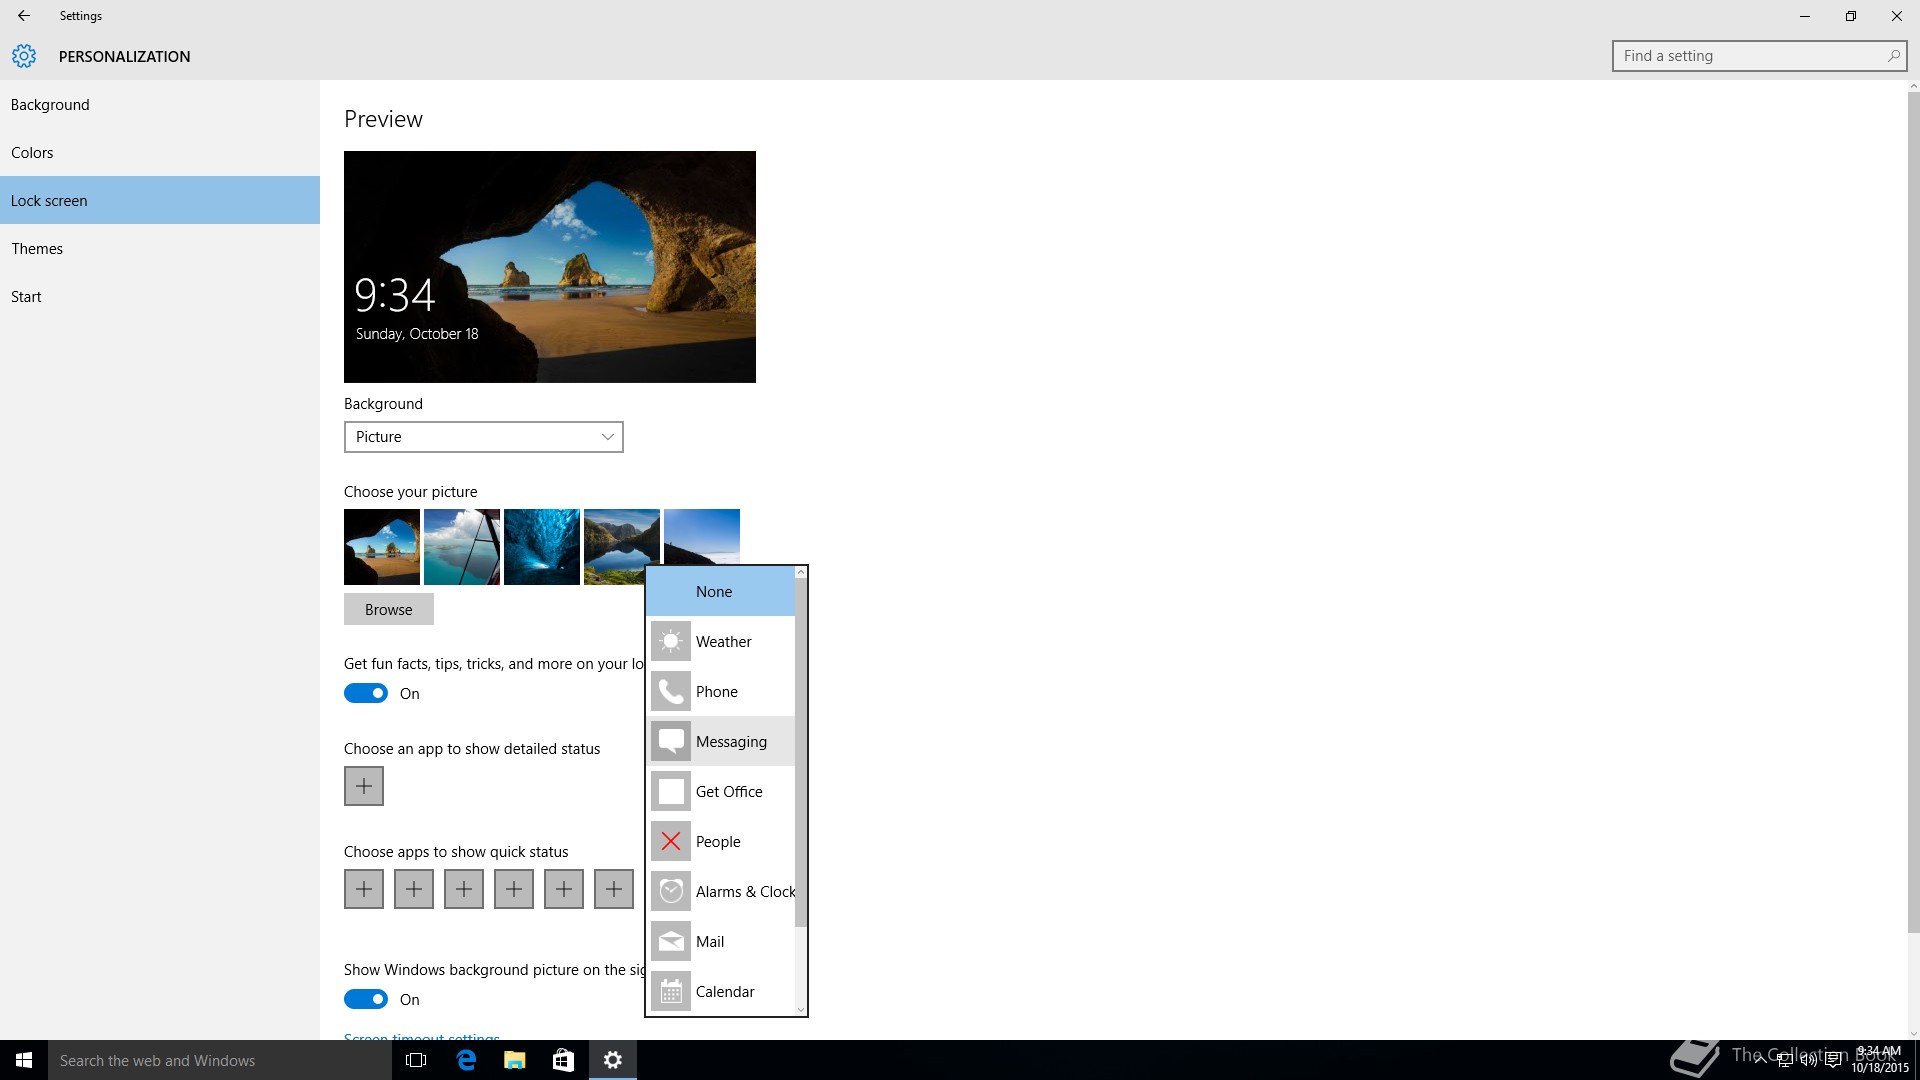Screen dimensions: 1920x1080
Task: Choose Calendar from the app list
Action: click(720, 991)
